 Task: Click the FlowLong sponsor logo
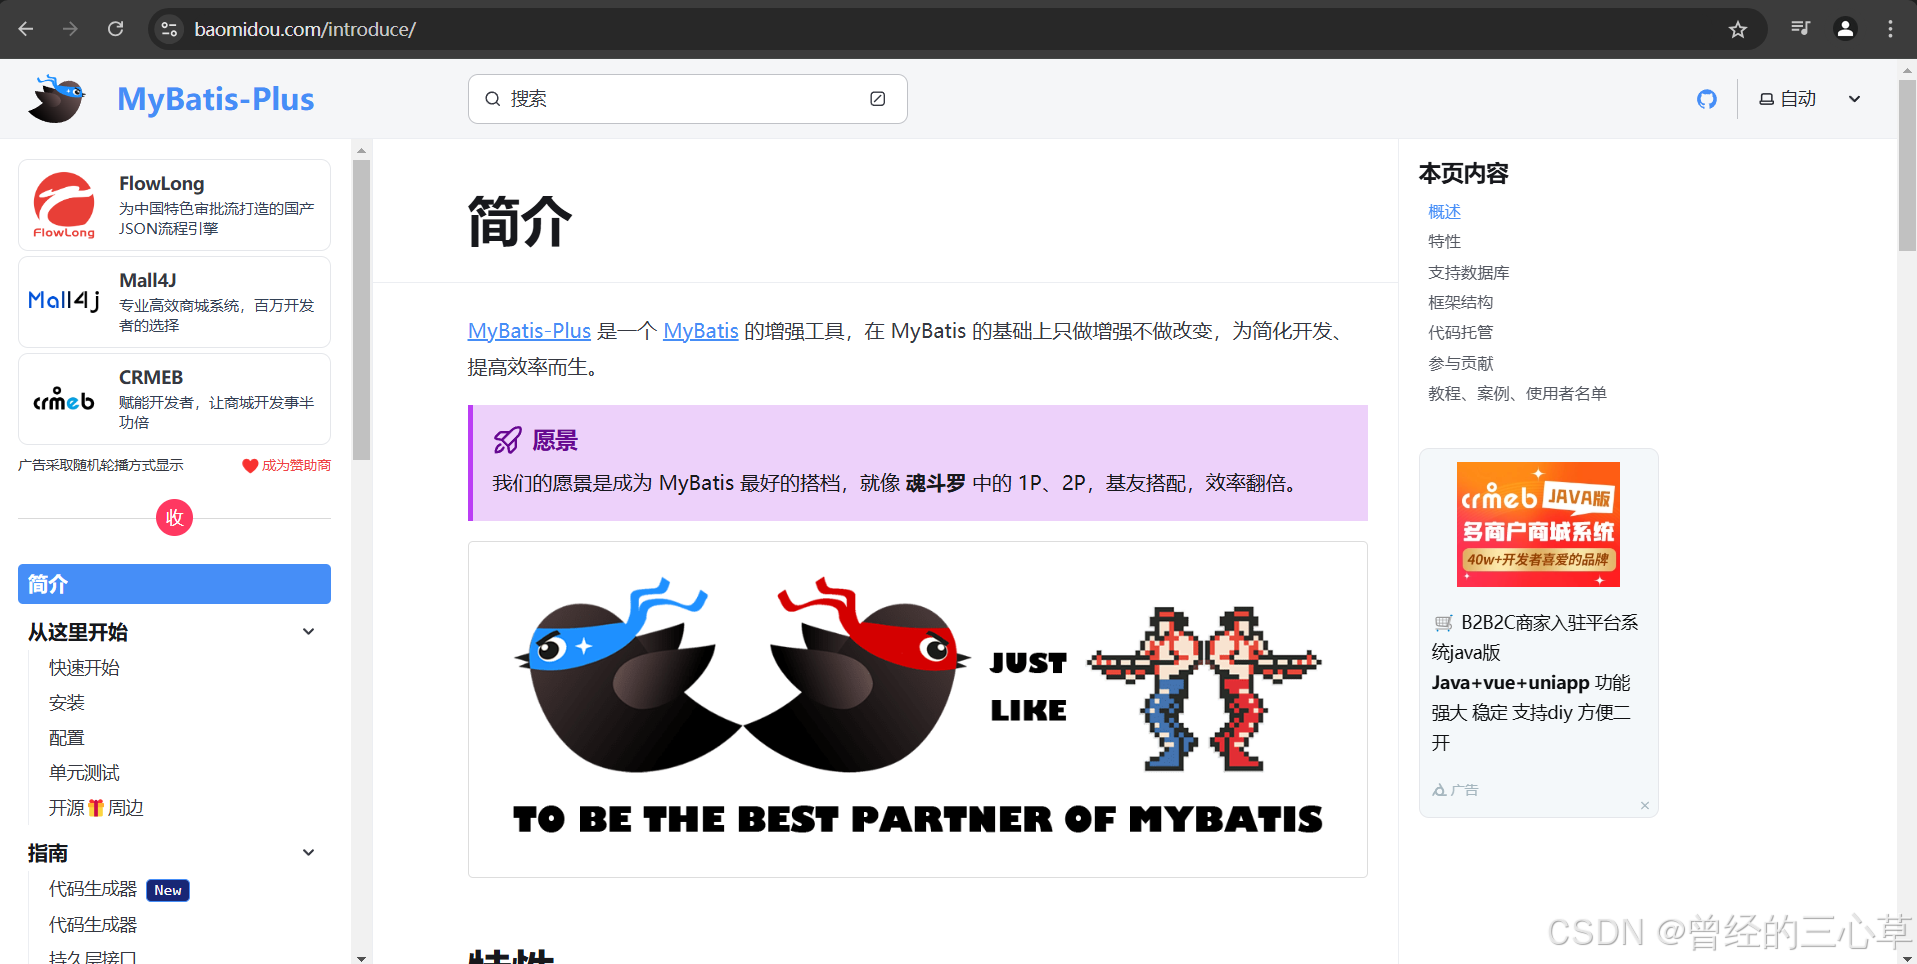[64, 205]
